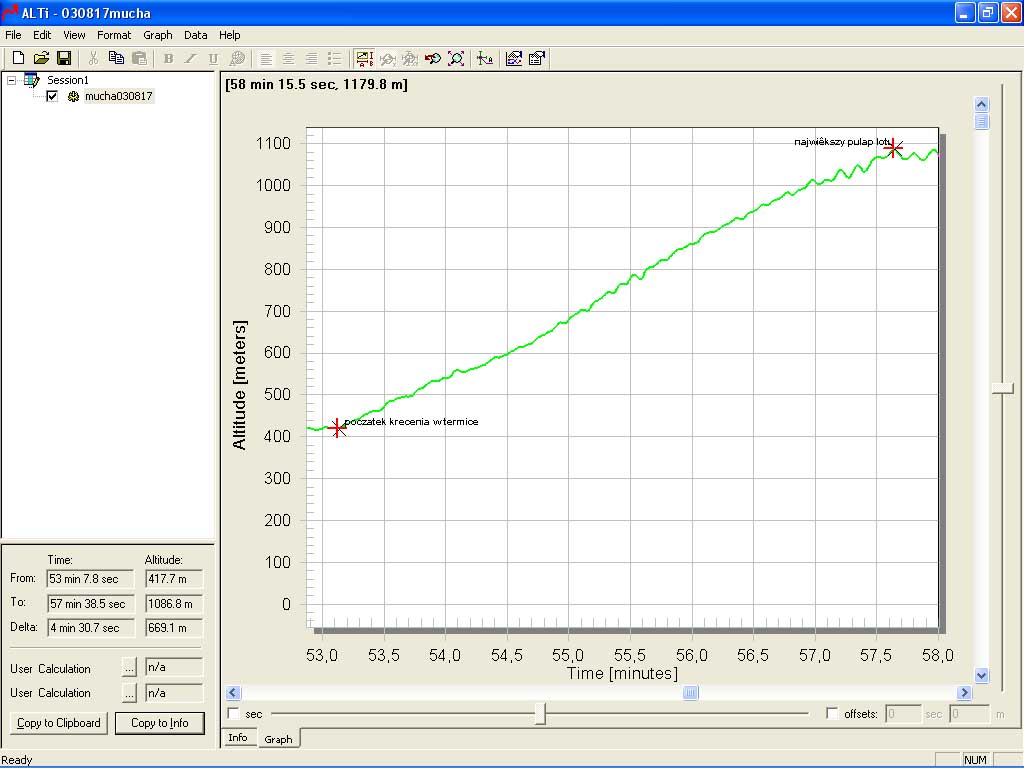
Task: Click the A/B markers graph toolbar icon
Action: tap(364, 58)
